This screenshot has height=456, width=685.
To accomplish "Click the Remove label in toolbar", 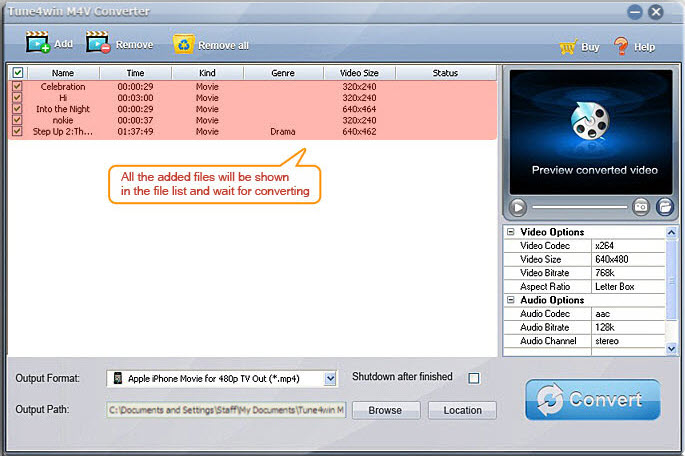I will [x=134, y=45].
